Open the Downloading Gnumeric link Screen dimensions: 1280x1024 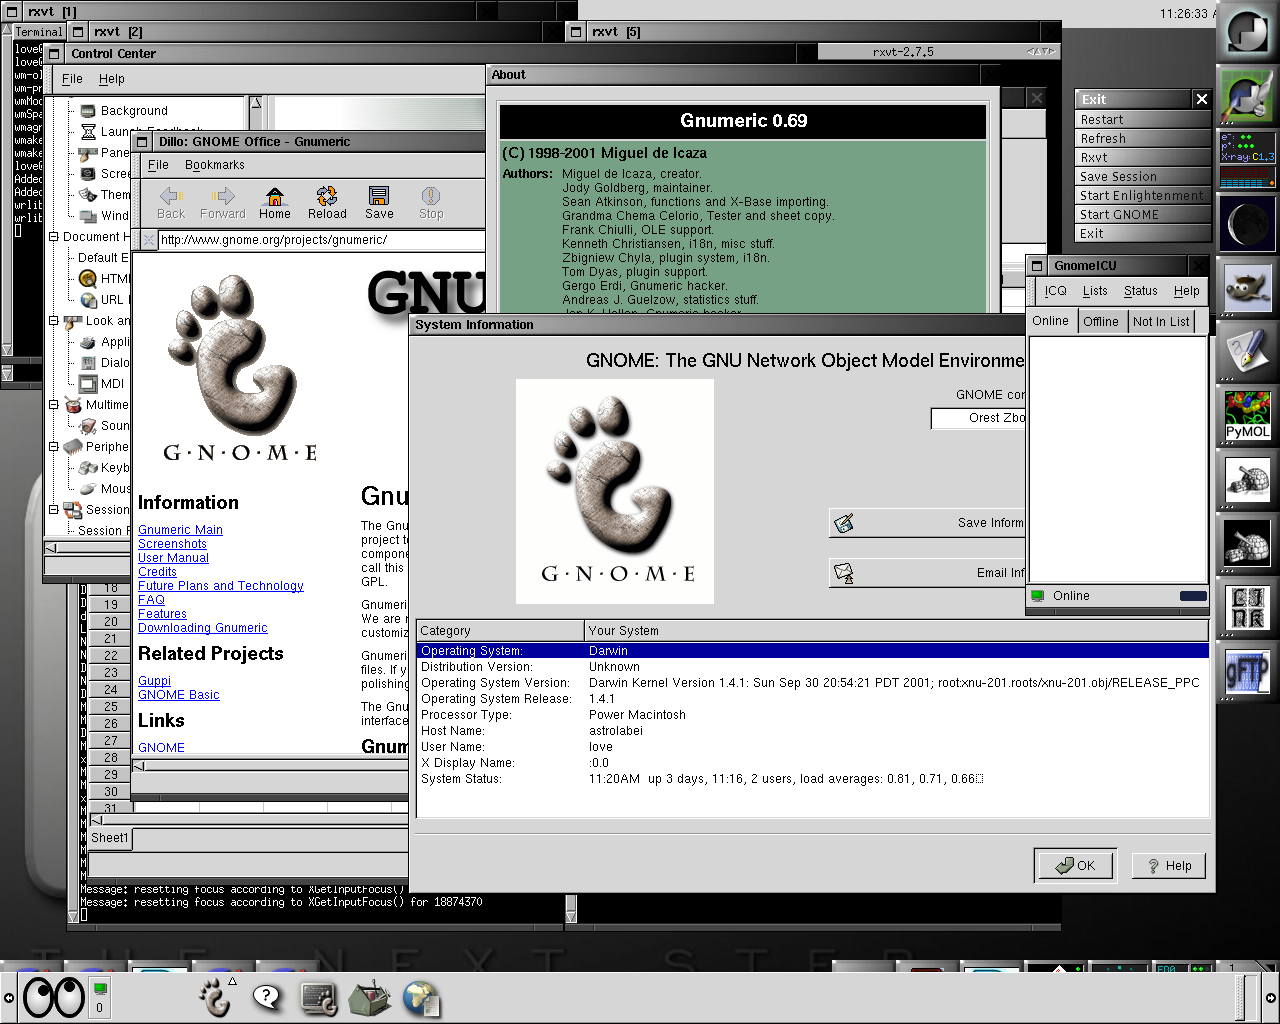(203, 628)
